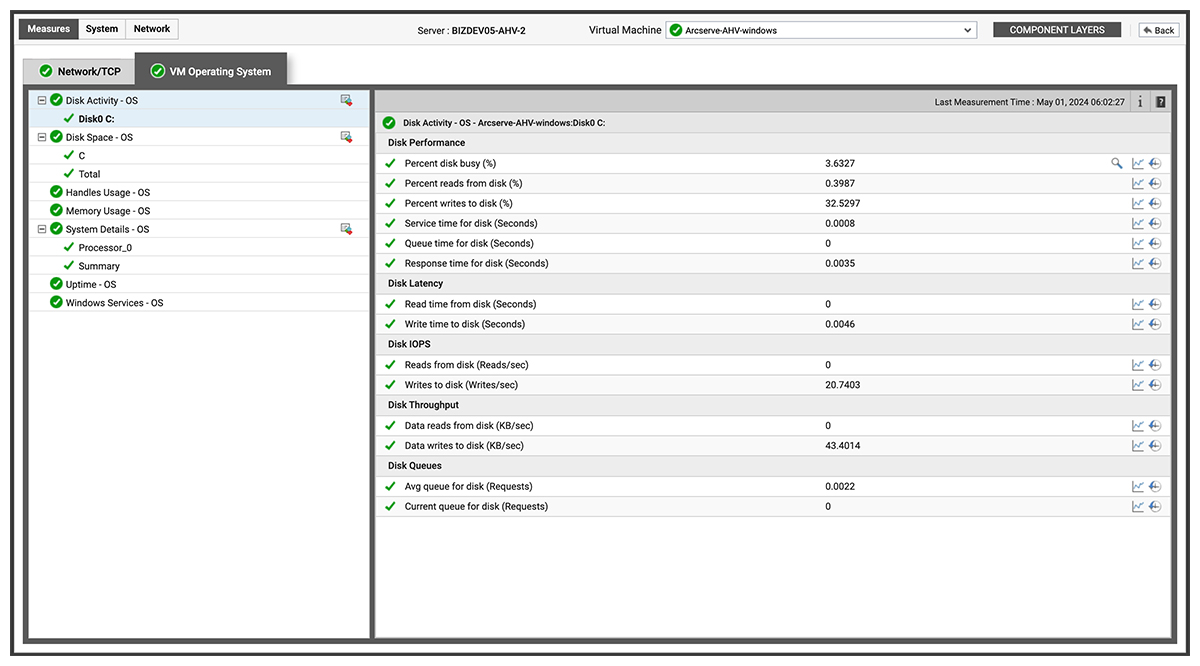Open the help icon in the measurement header

click(1160, 101)
